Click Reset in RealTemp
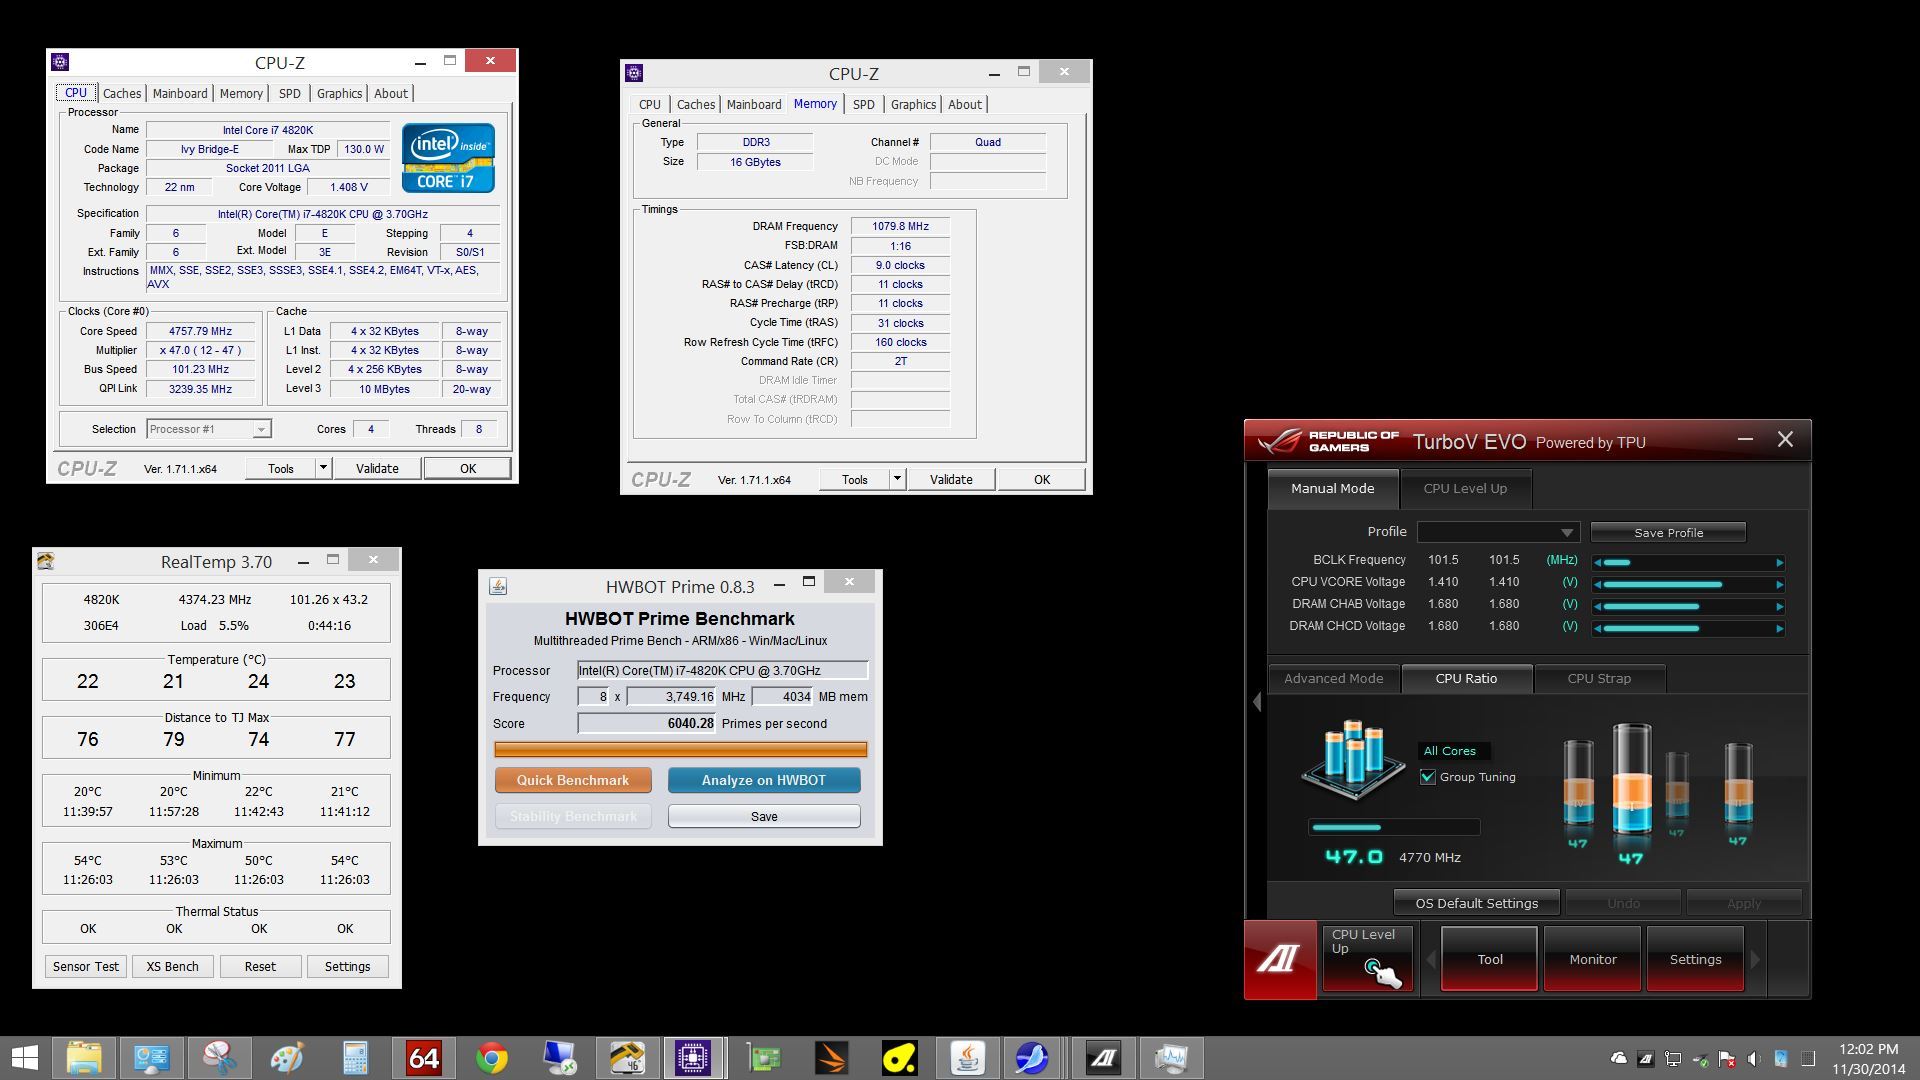The image size is (1920, 1080). (x=260, y=966)
